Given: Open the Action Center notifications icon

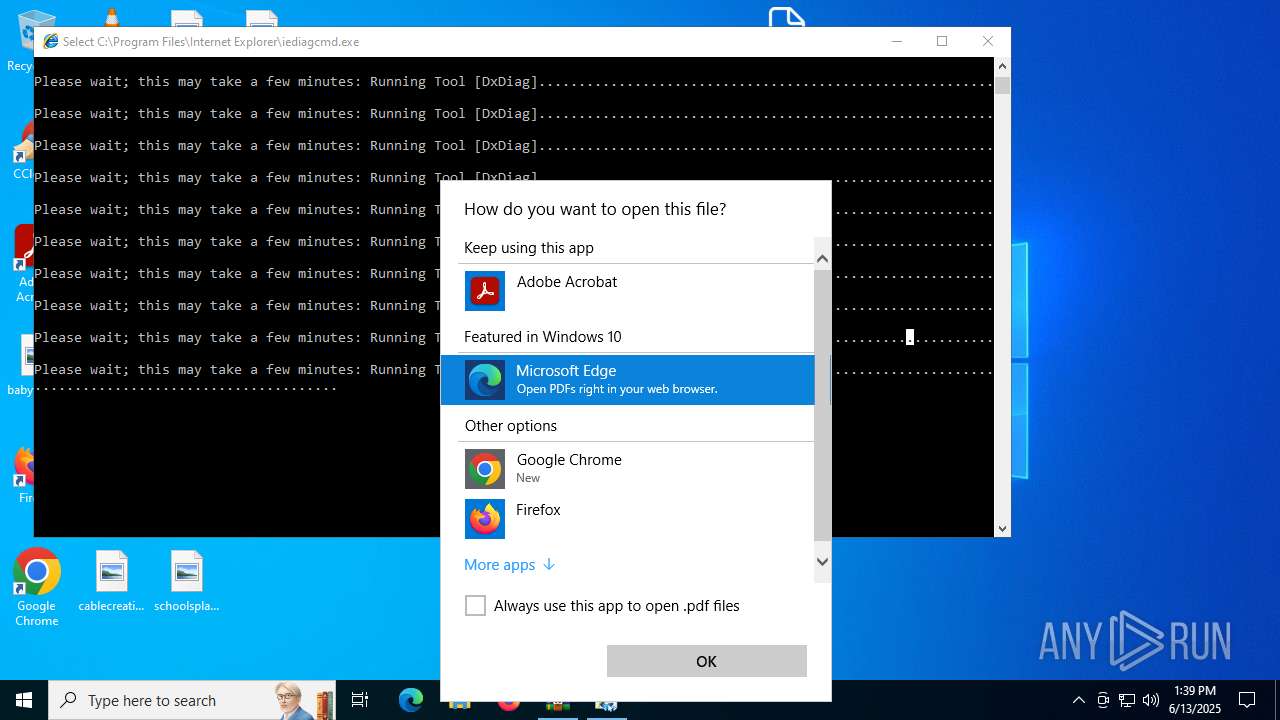Looking at the screenshot, I should [x=1247, y=700].
